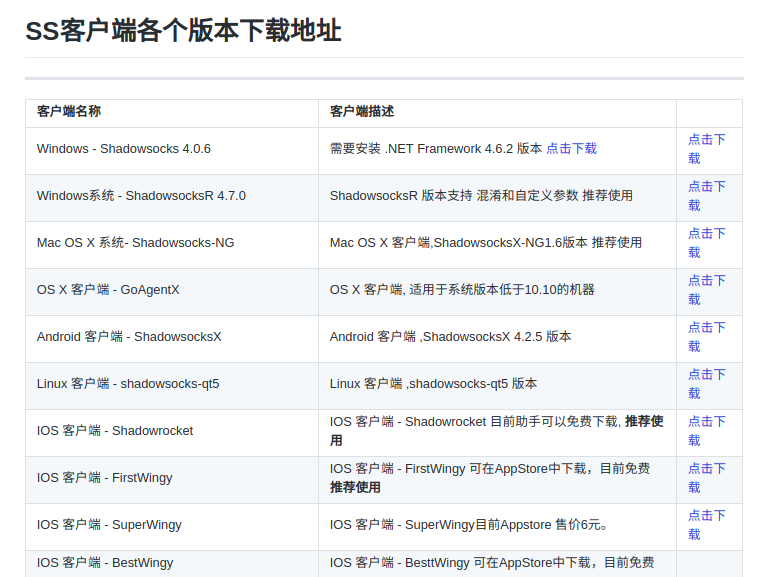Viewport: 770px width, 577px height.
Task: Click the download link for Windows Shadowsocks 4.0.6
Action: [x=706, y=140]
